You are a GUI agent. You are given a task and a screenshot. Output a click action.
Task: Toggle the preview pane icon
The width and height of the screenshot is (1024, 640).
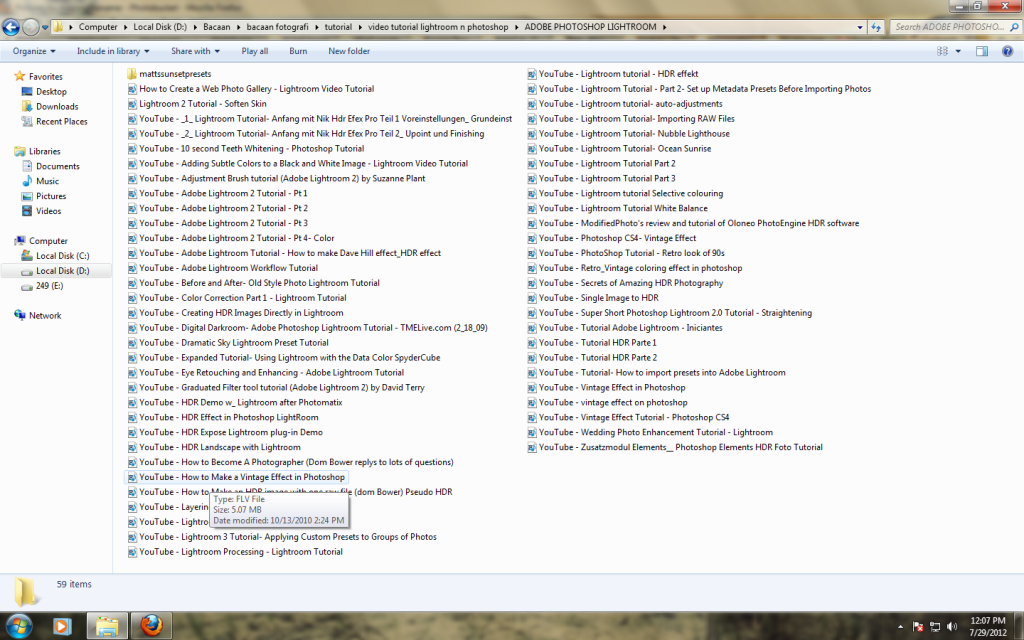(982, 51)
